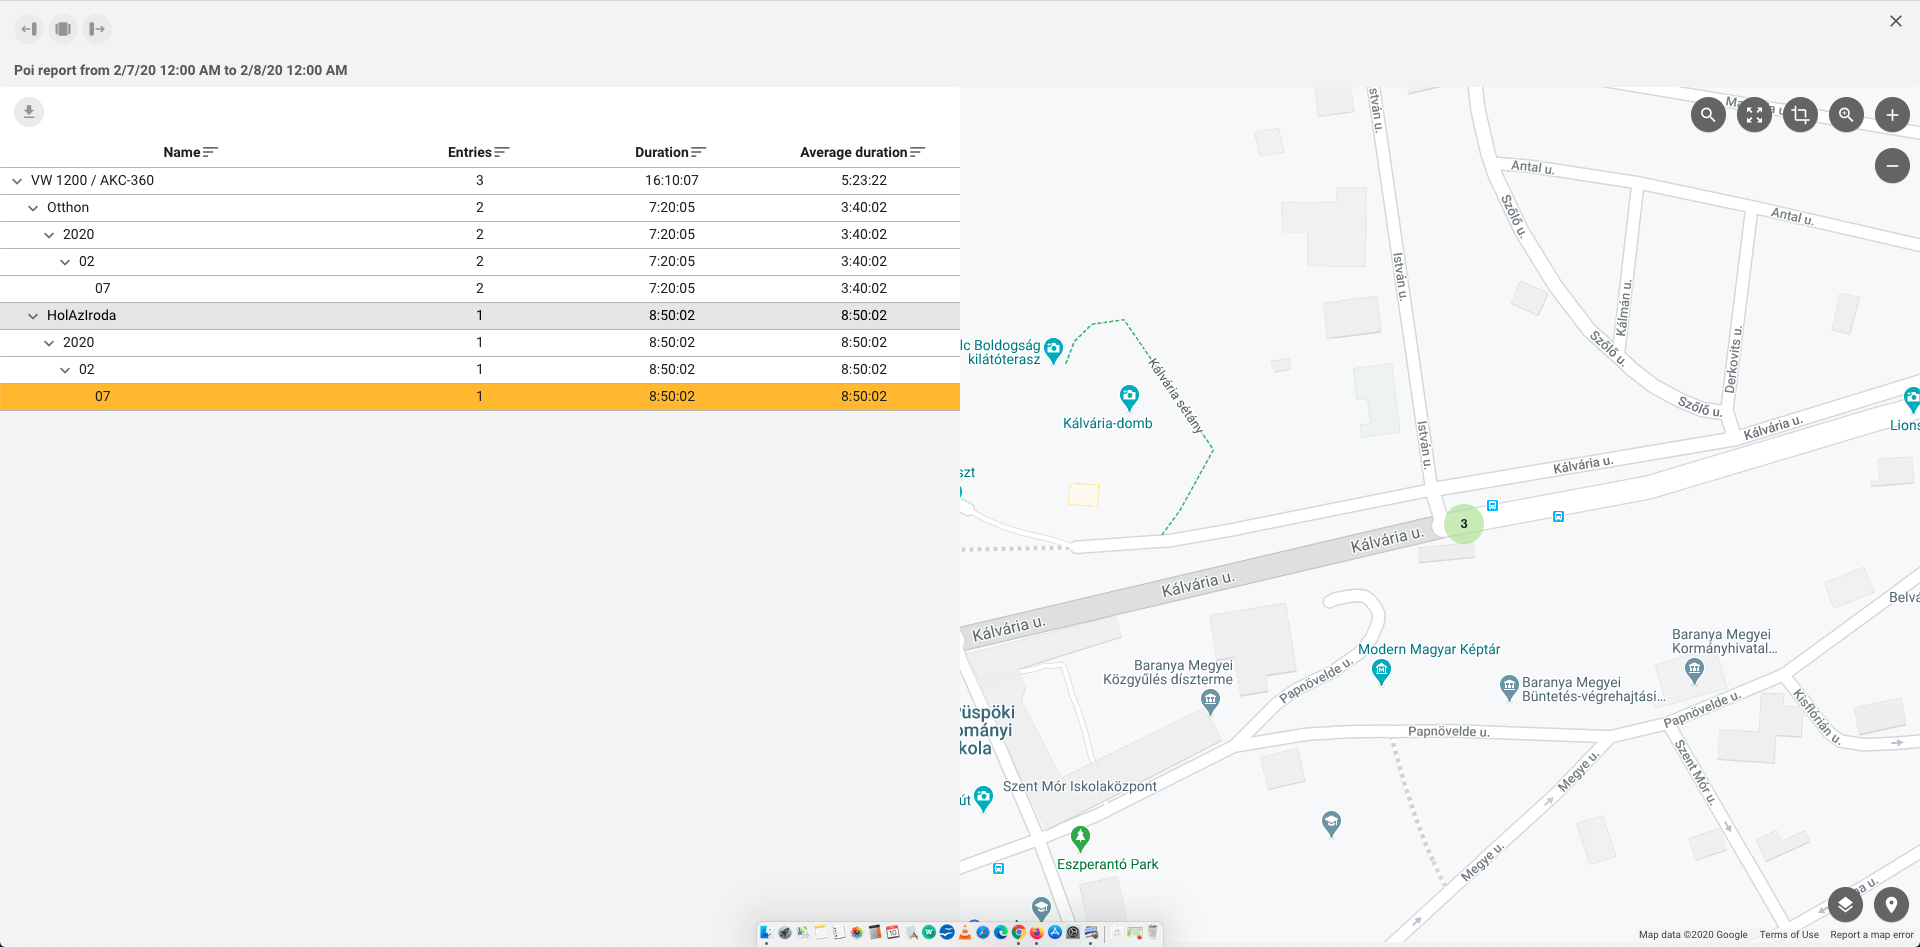Select the crop area map tool
The image size is (1920, 947).
[1800, 115]
